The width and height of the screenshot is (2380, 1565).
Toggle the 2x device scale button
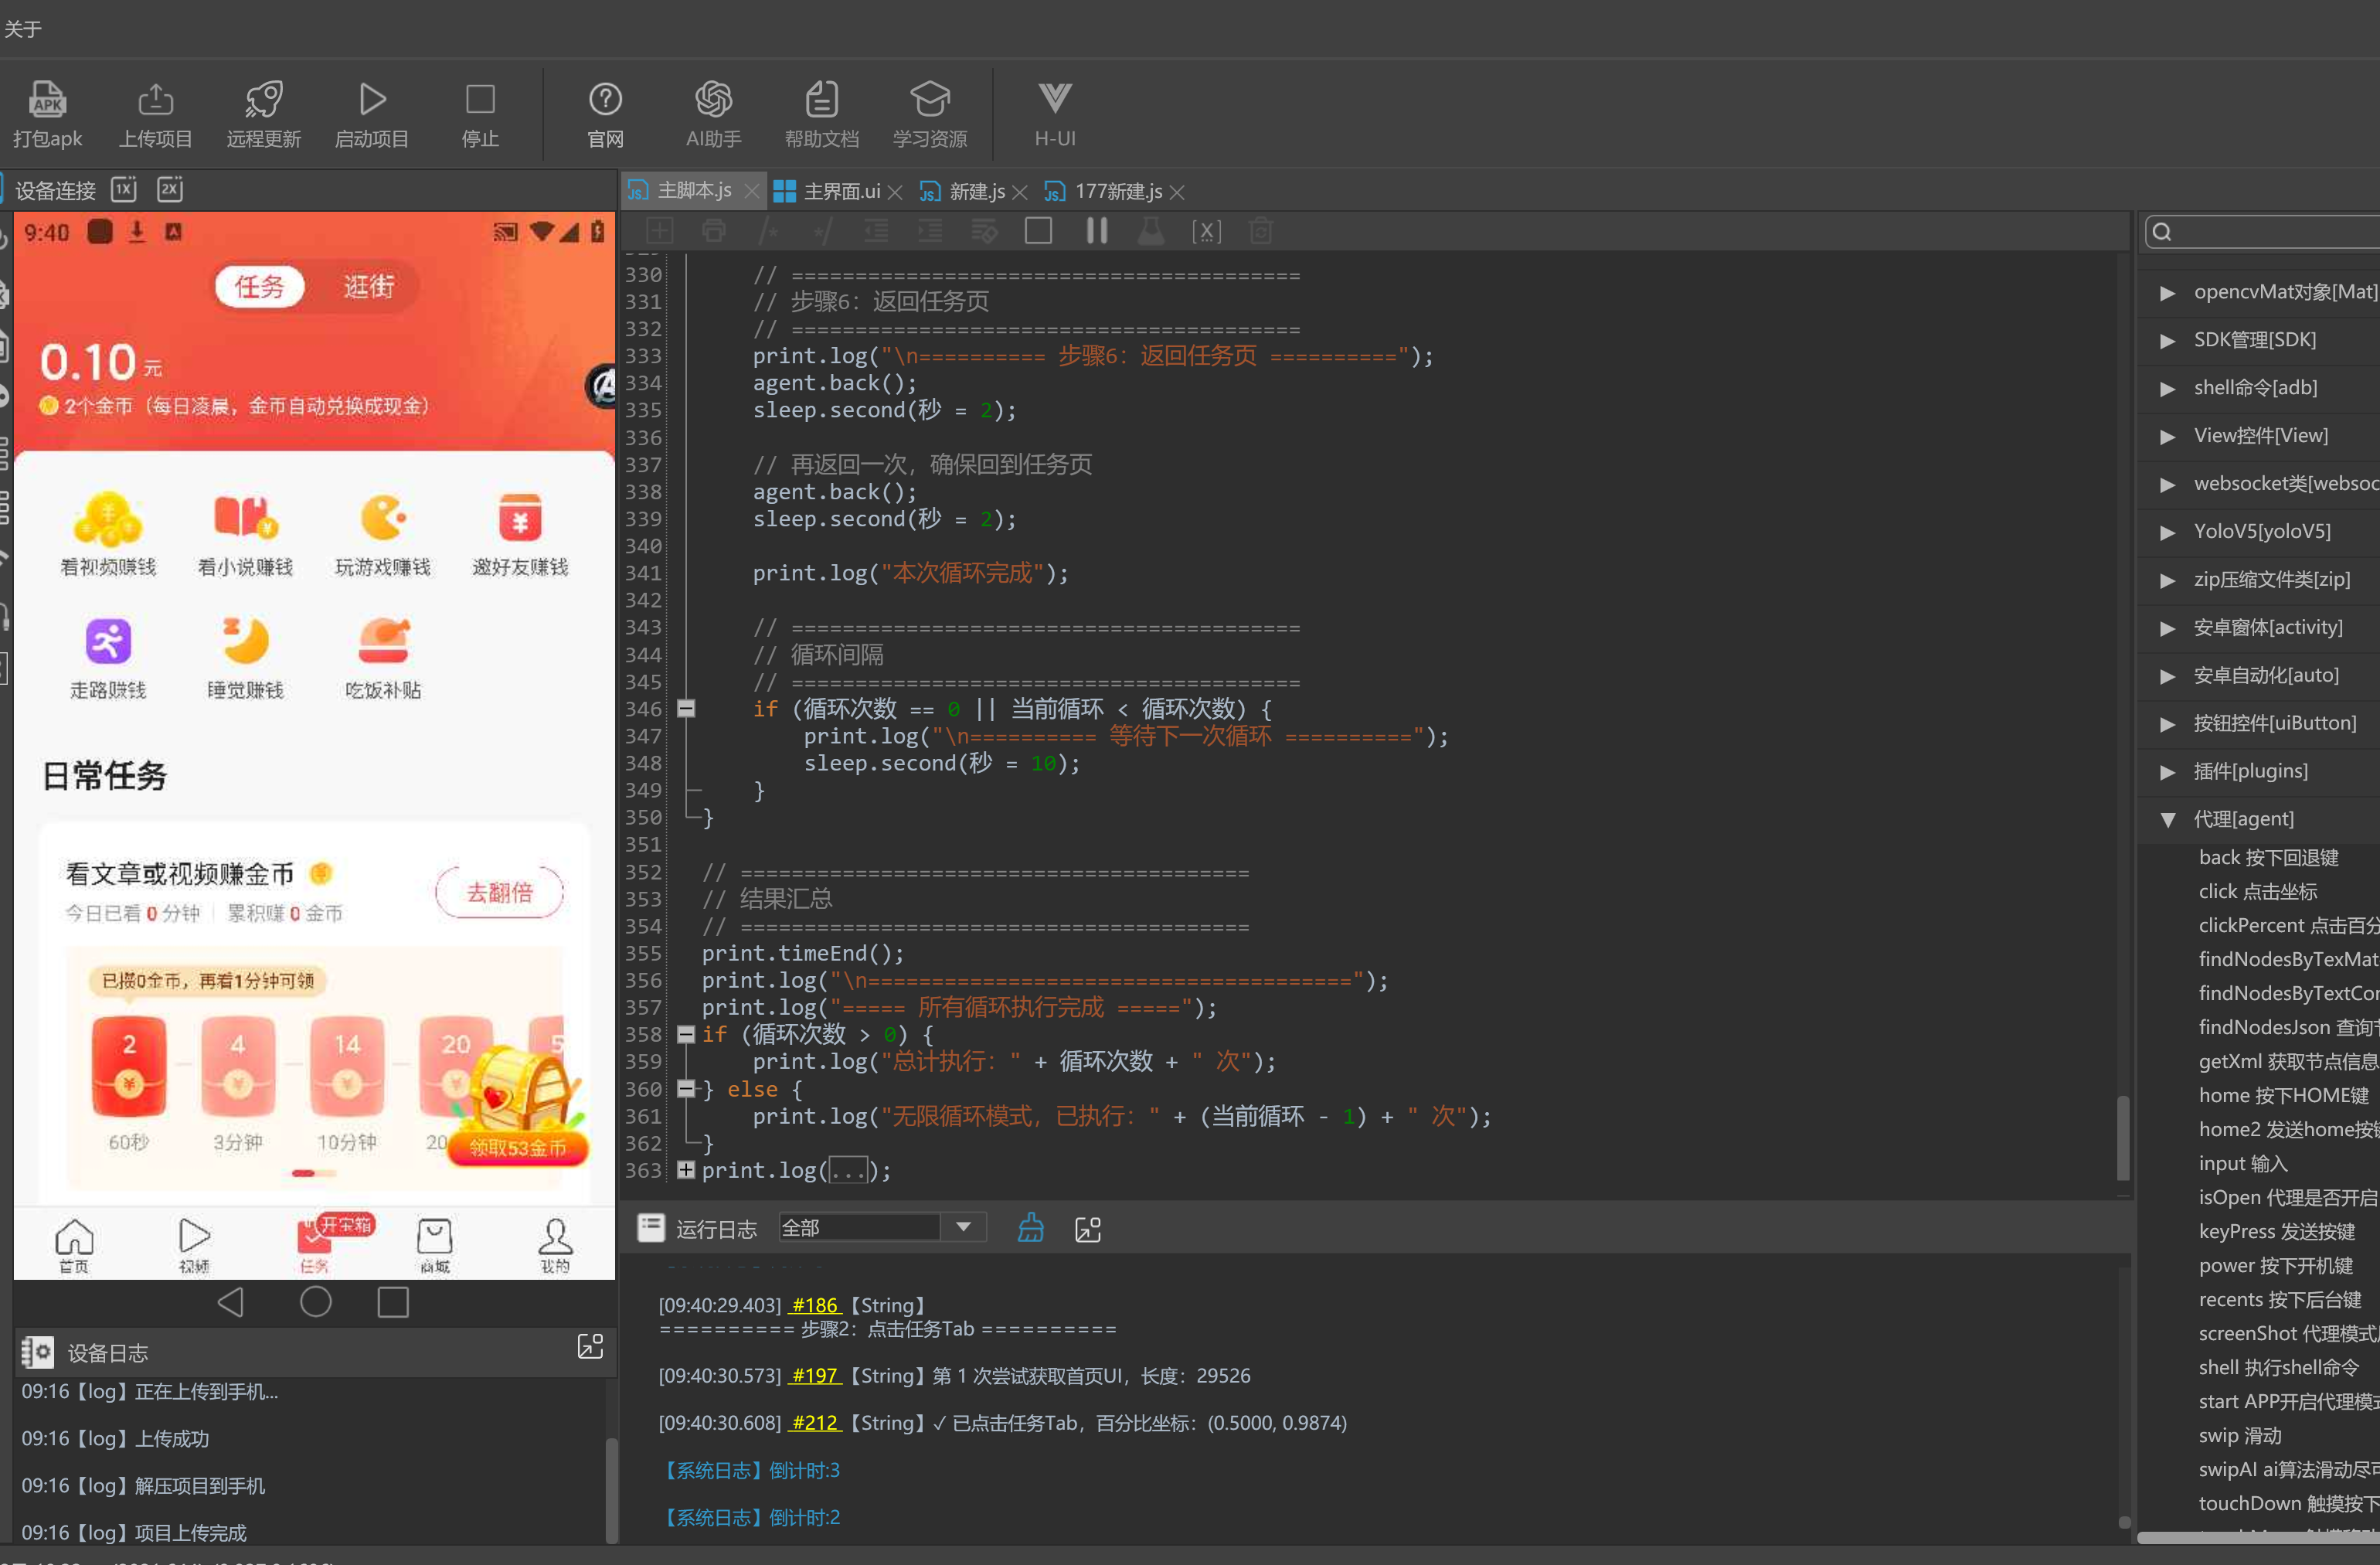click(170, 189)
